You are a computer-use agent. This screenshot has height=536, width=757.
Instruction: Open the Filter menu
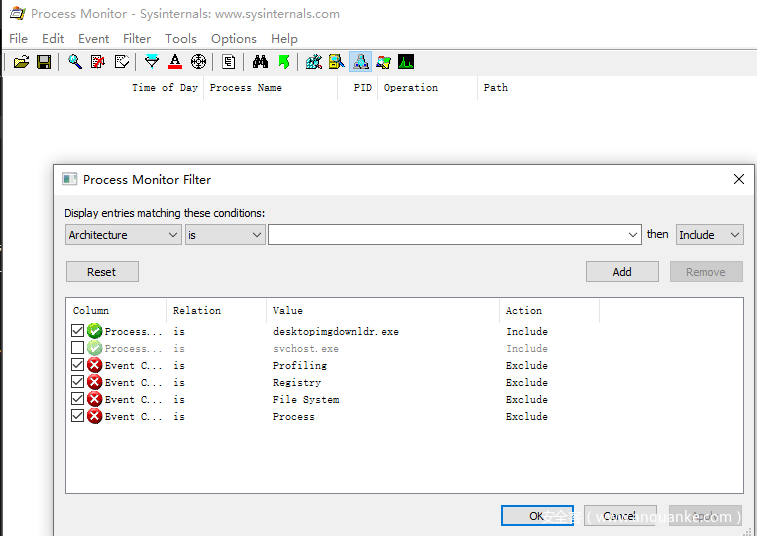click(x=137, y=39)
